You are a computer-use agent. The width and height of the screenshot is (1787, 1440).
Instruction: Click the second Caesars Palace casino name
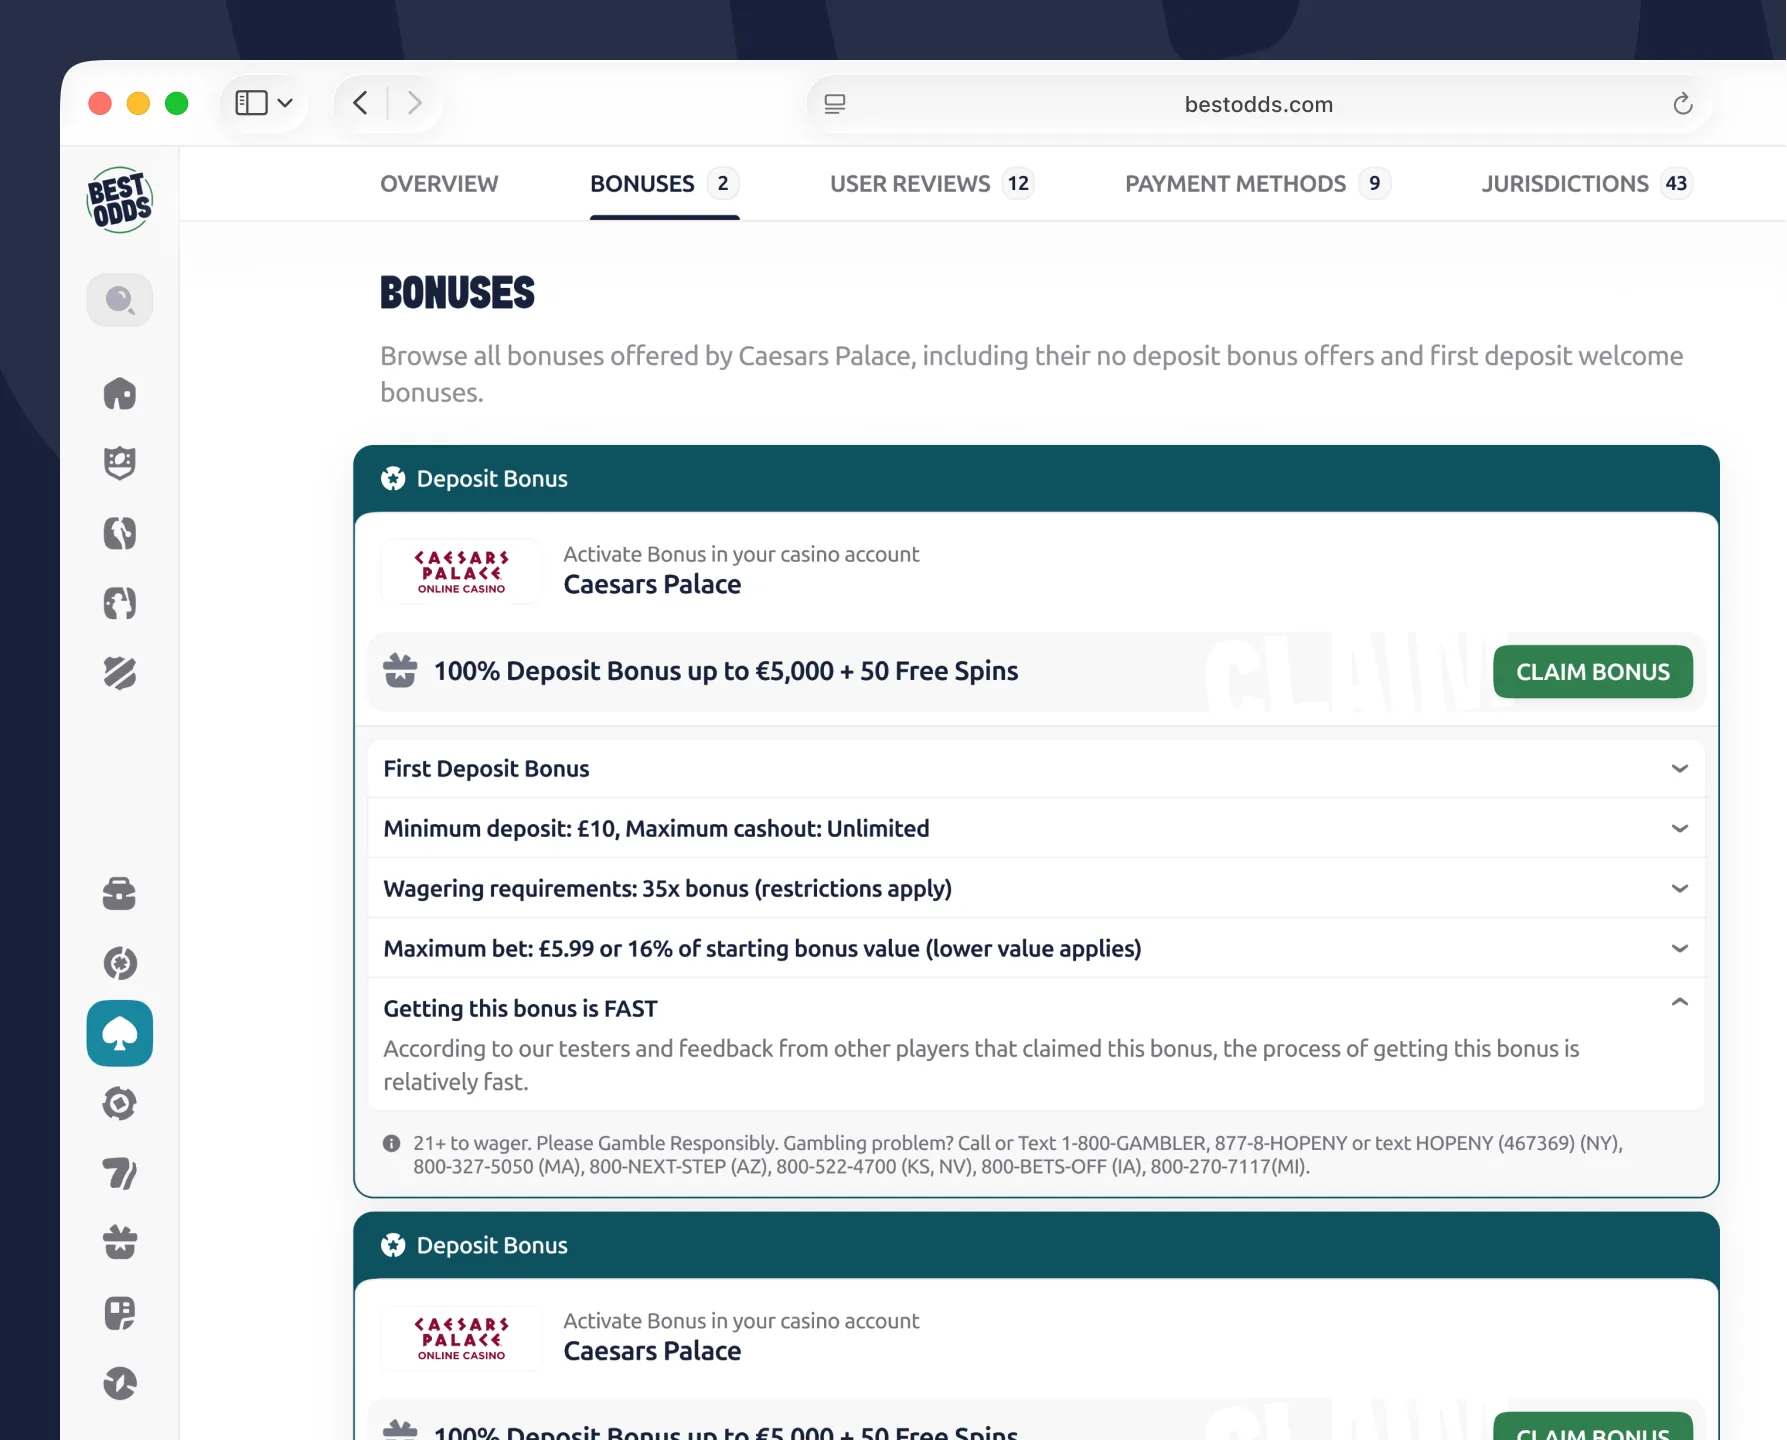tap(652, 1352)
